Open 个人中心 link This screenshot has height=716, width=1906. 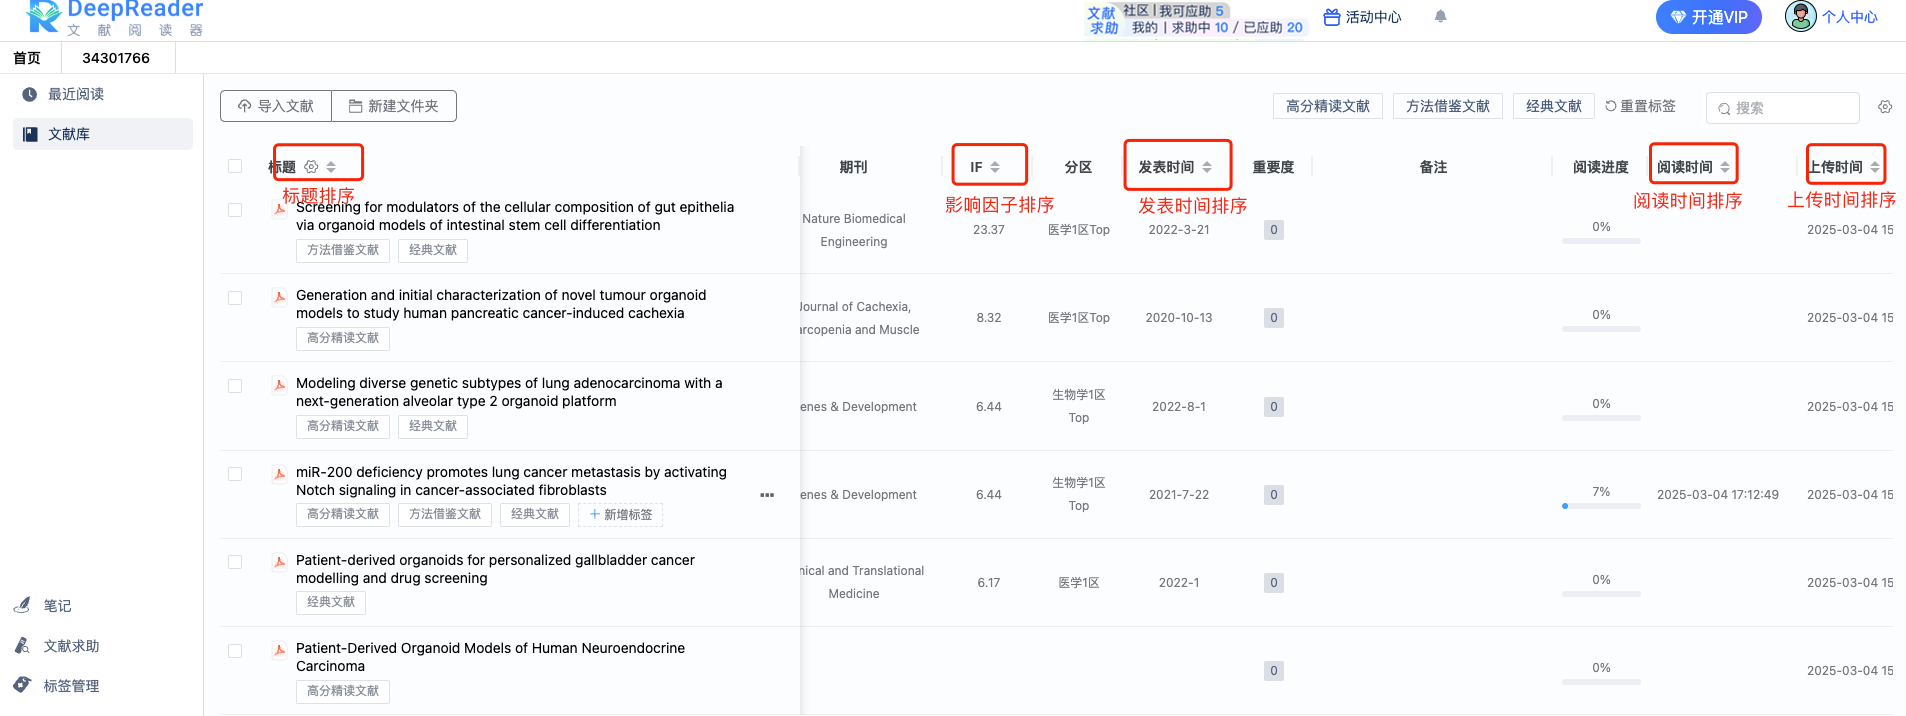coord(1850,17)
